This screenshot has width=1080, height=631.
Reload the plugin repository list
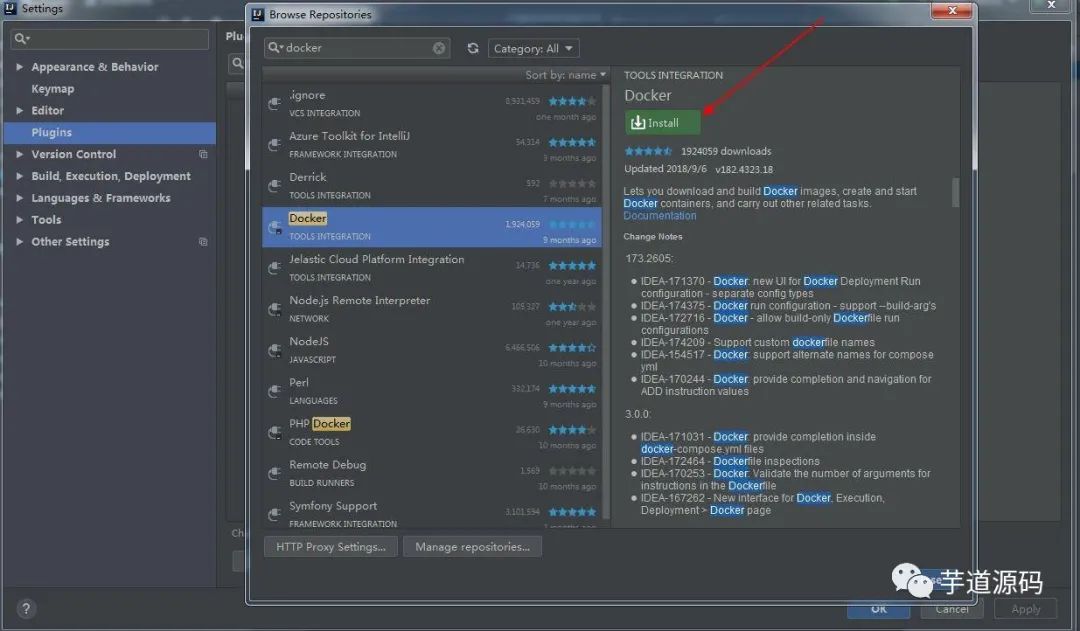click(x=472, y=48)
